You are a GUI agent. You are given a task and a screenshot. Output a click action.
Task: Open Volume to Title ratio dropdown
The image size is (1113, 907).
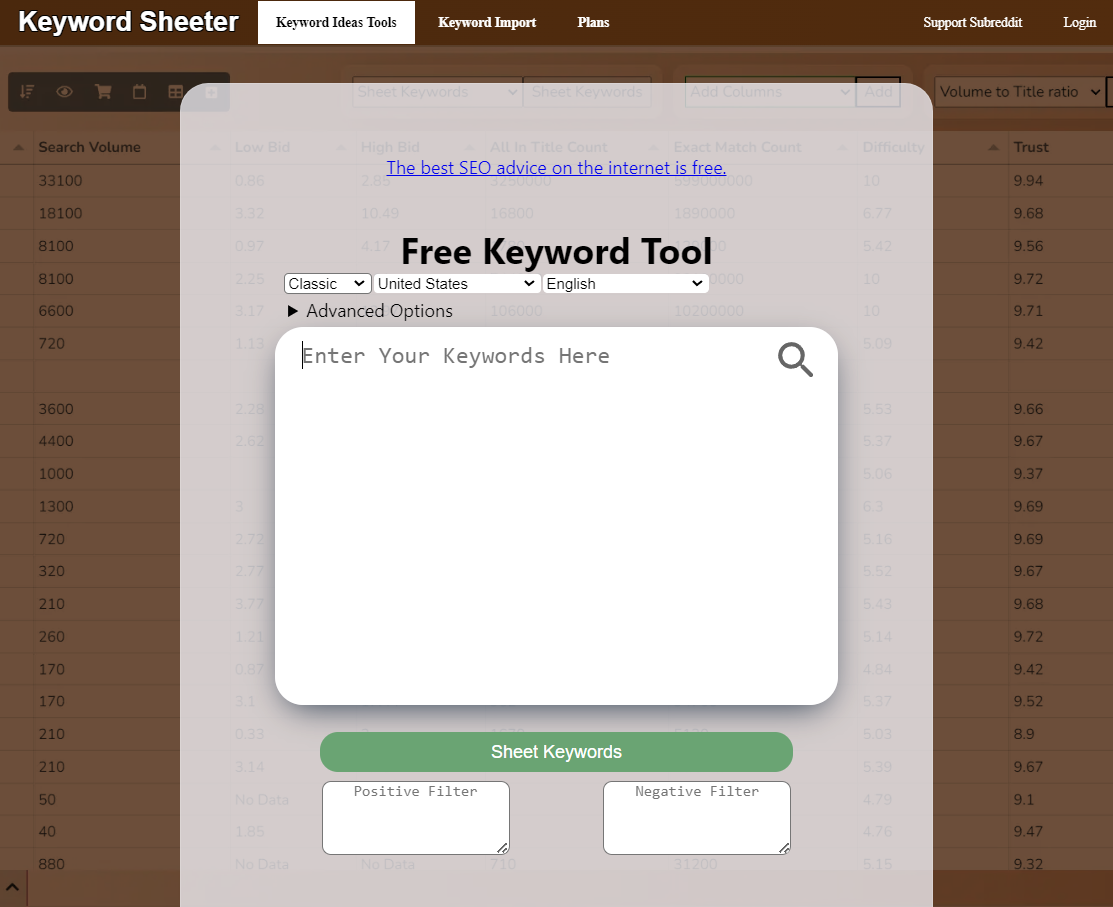[x=1019, y=92]
